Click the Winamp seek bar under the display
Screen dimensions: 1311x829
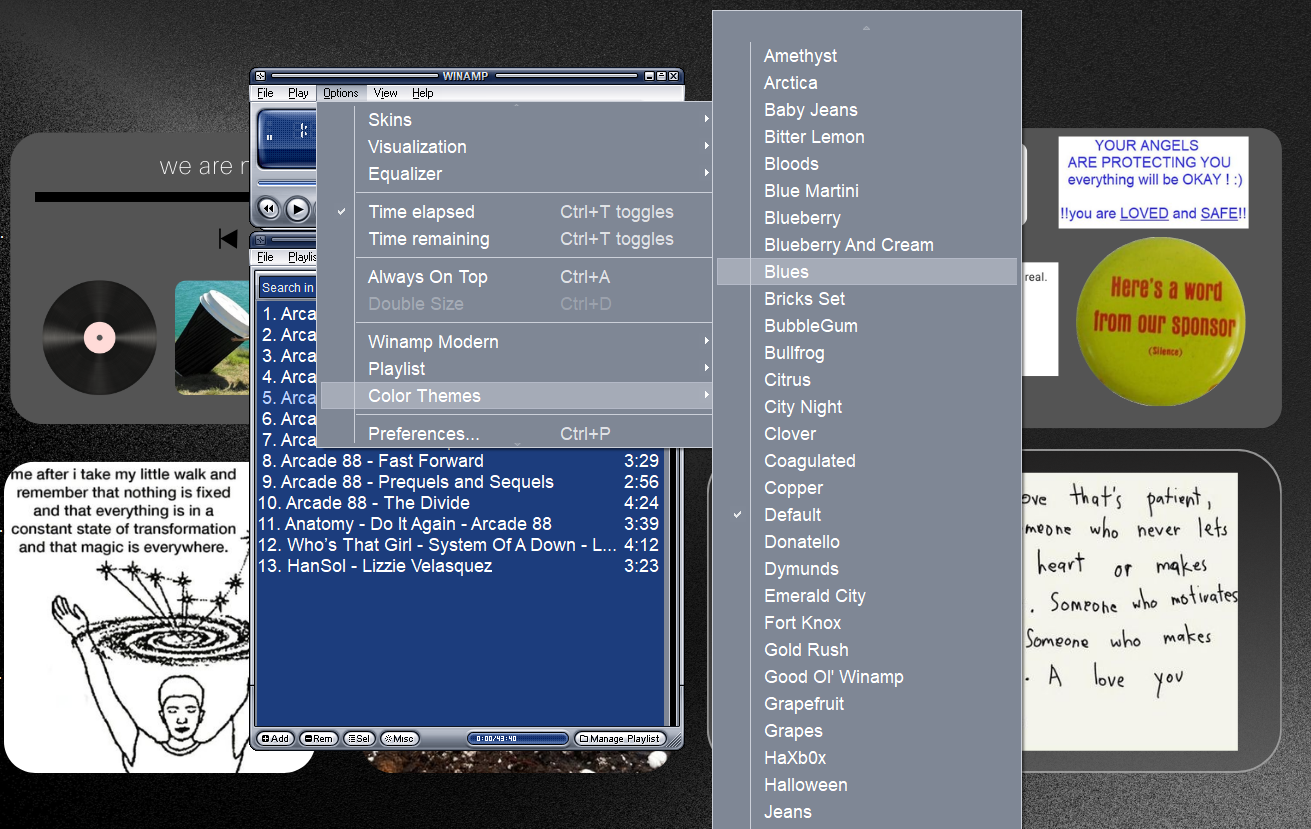287,183
